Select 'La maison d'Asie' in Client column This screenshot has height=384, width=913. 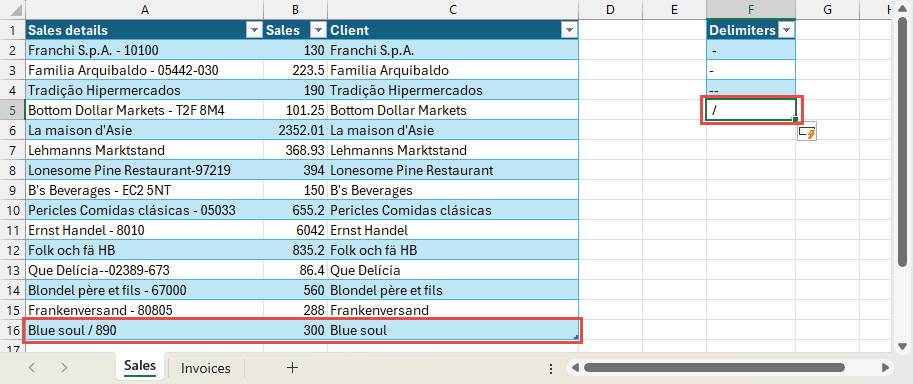453,130
